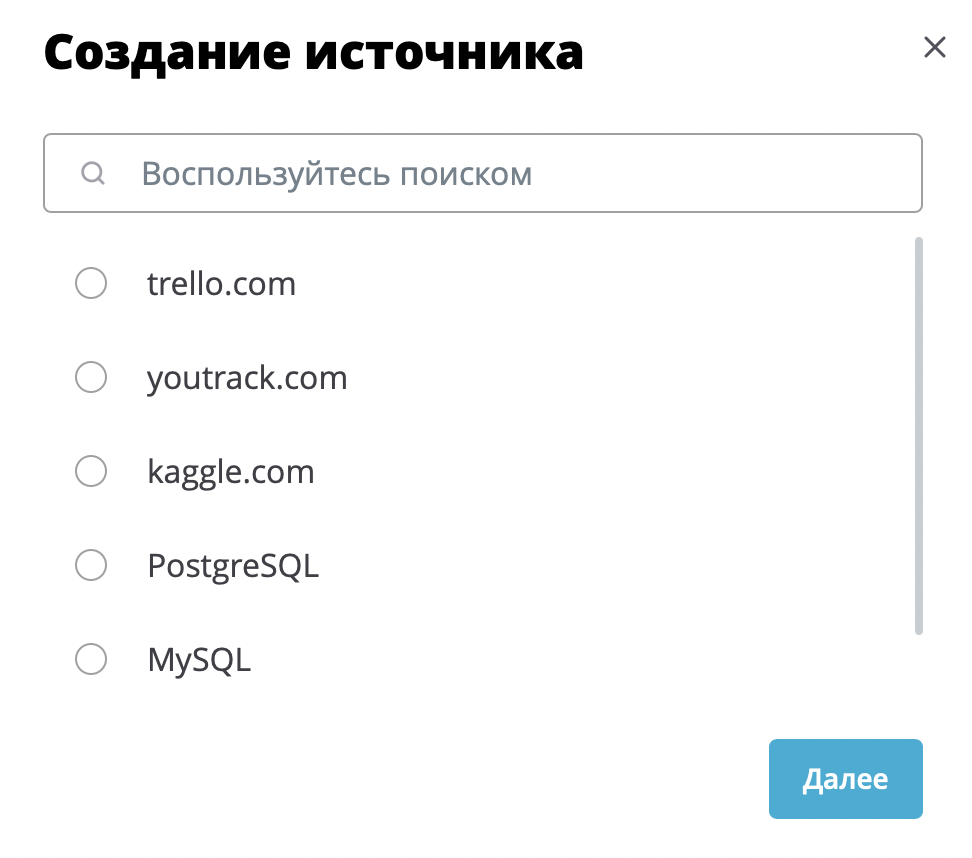Click the PostgreSQL label text

[233, 566]
